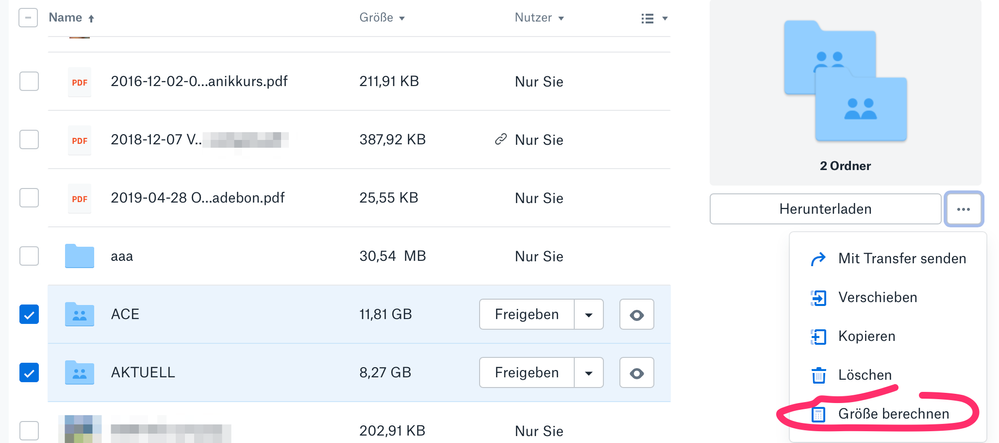The image size is (999, 443).
Task: Click the PDF icon for 2019-04-28 file
Action: pyautogui.click(x=79, y=198)
